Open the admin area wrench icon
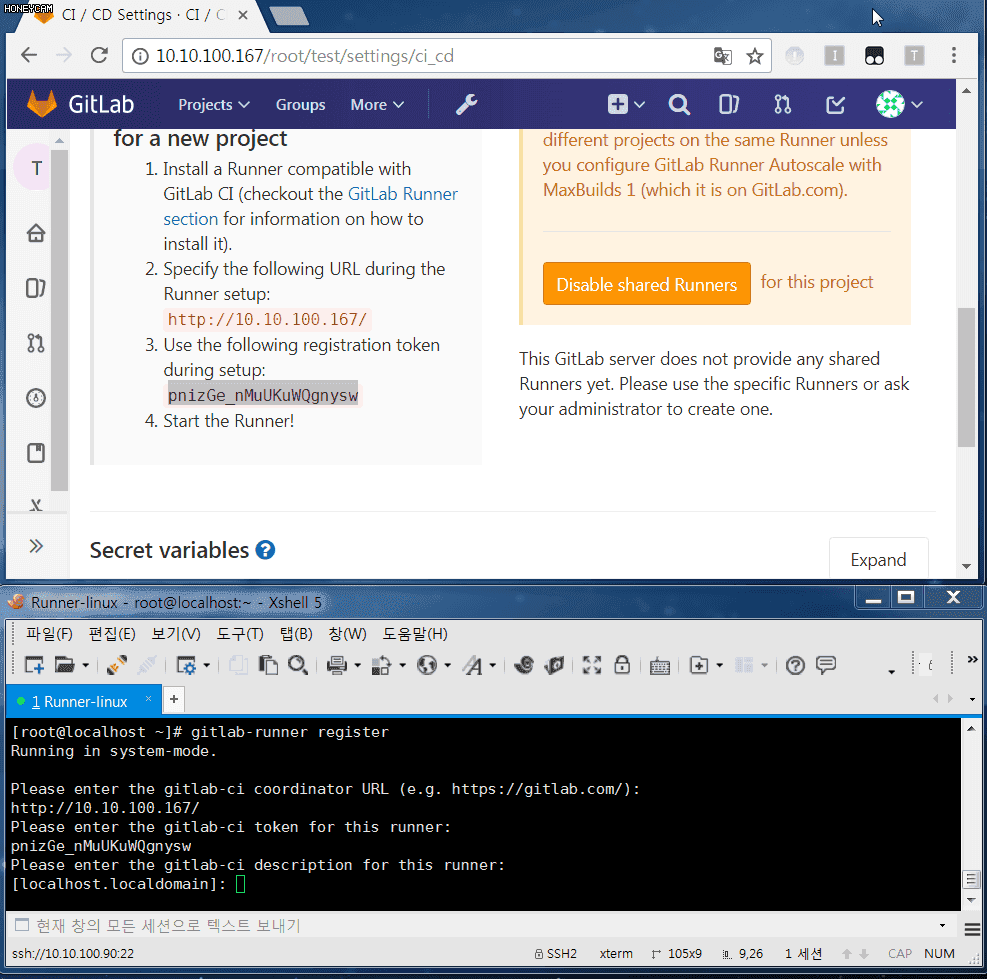 466,105
